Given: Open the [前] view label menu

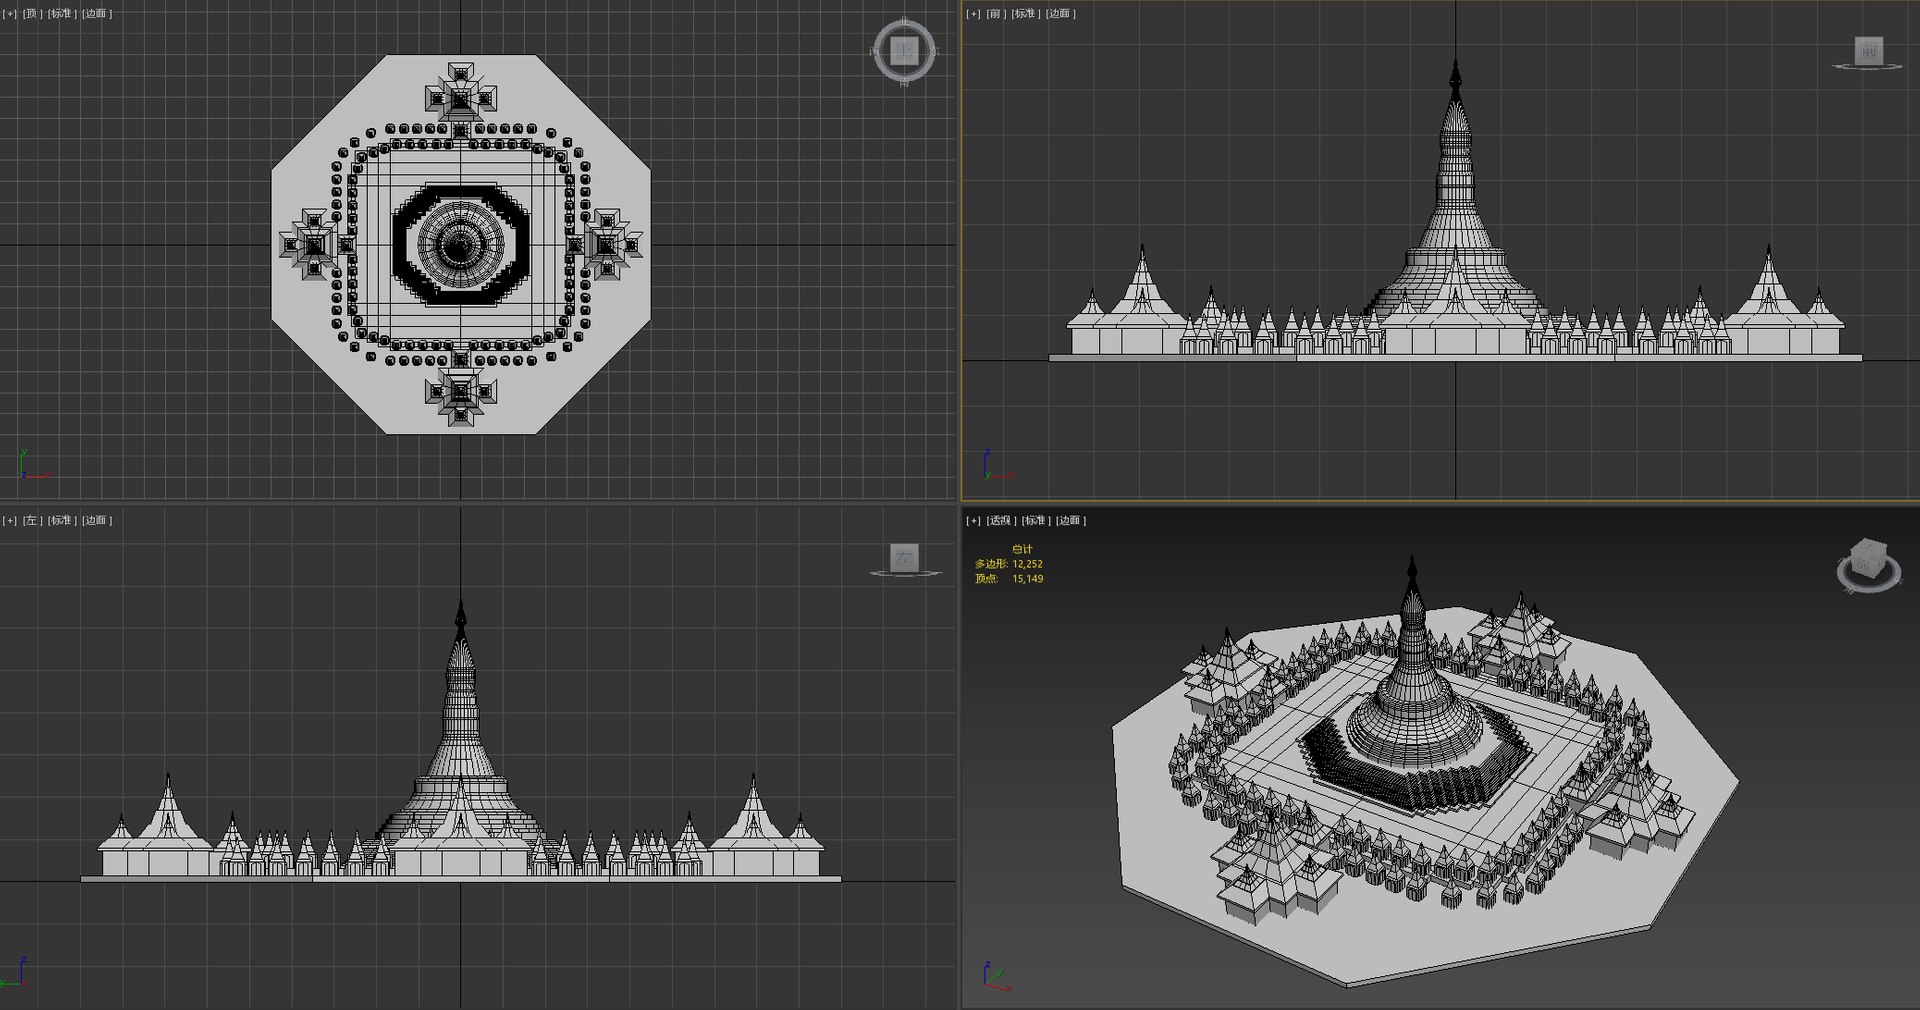Looking at the screenshot, I should click(997, 14).
